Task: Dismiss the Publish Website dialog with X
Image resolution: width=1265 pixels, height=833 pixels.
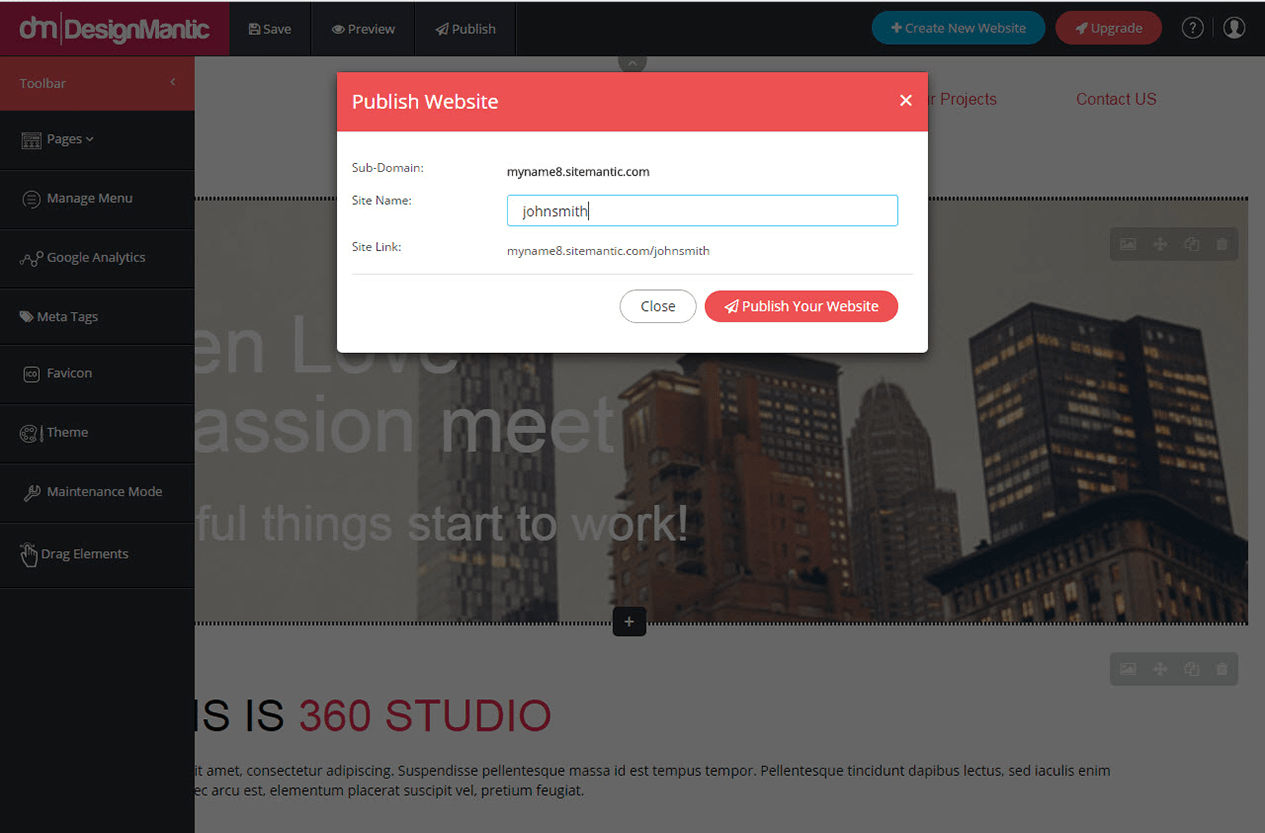Action: click(905, 100)
